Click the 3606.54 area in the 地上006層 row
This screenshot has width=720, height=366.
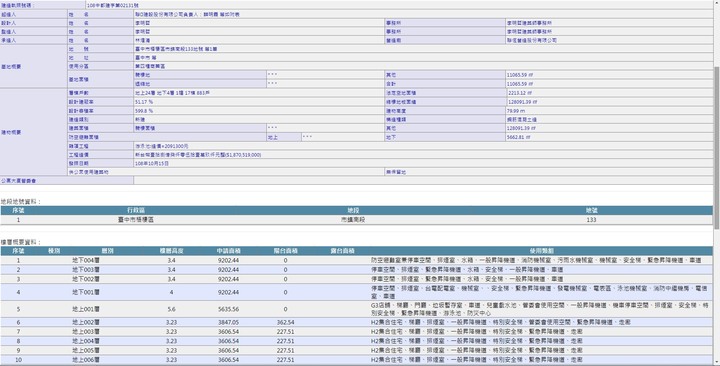228,360
